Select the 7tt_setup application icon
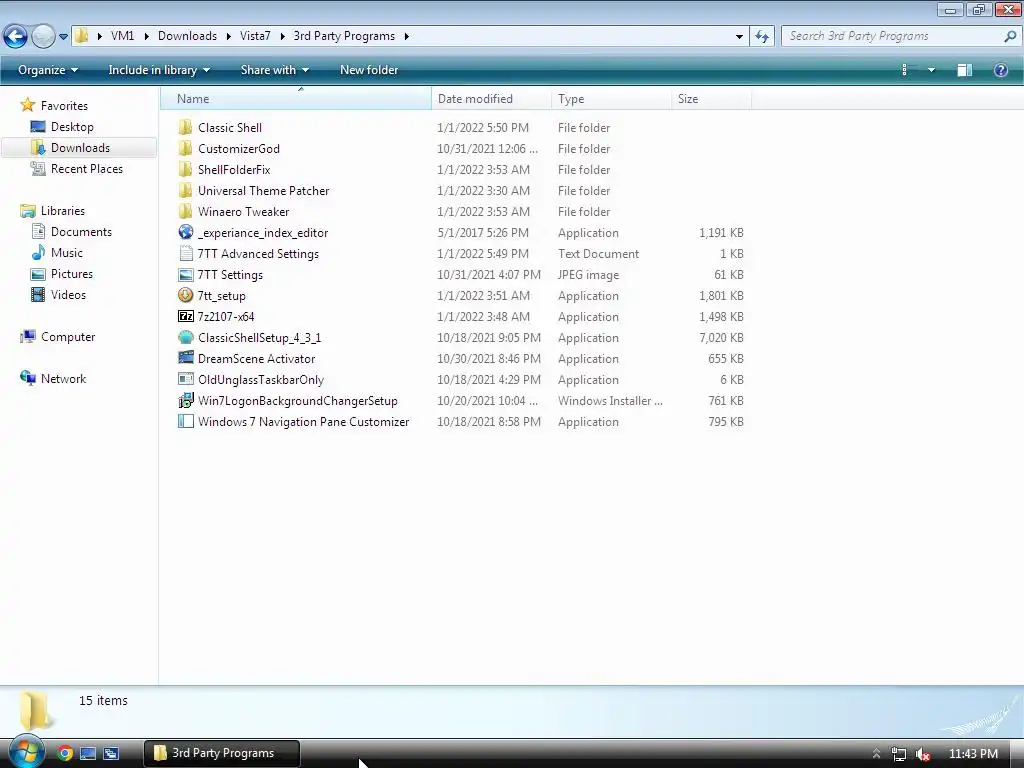Screen dimensions: 1024x768 [x=185, y=295]
